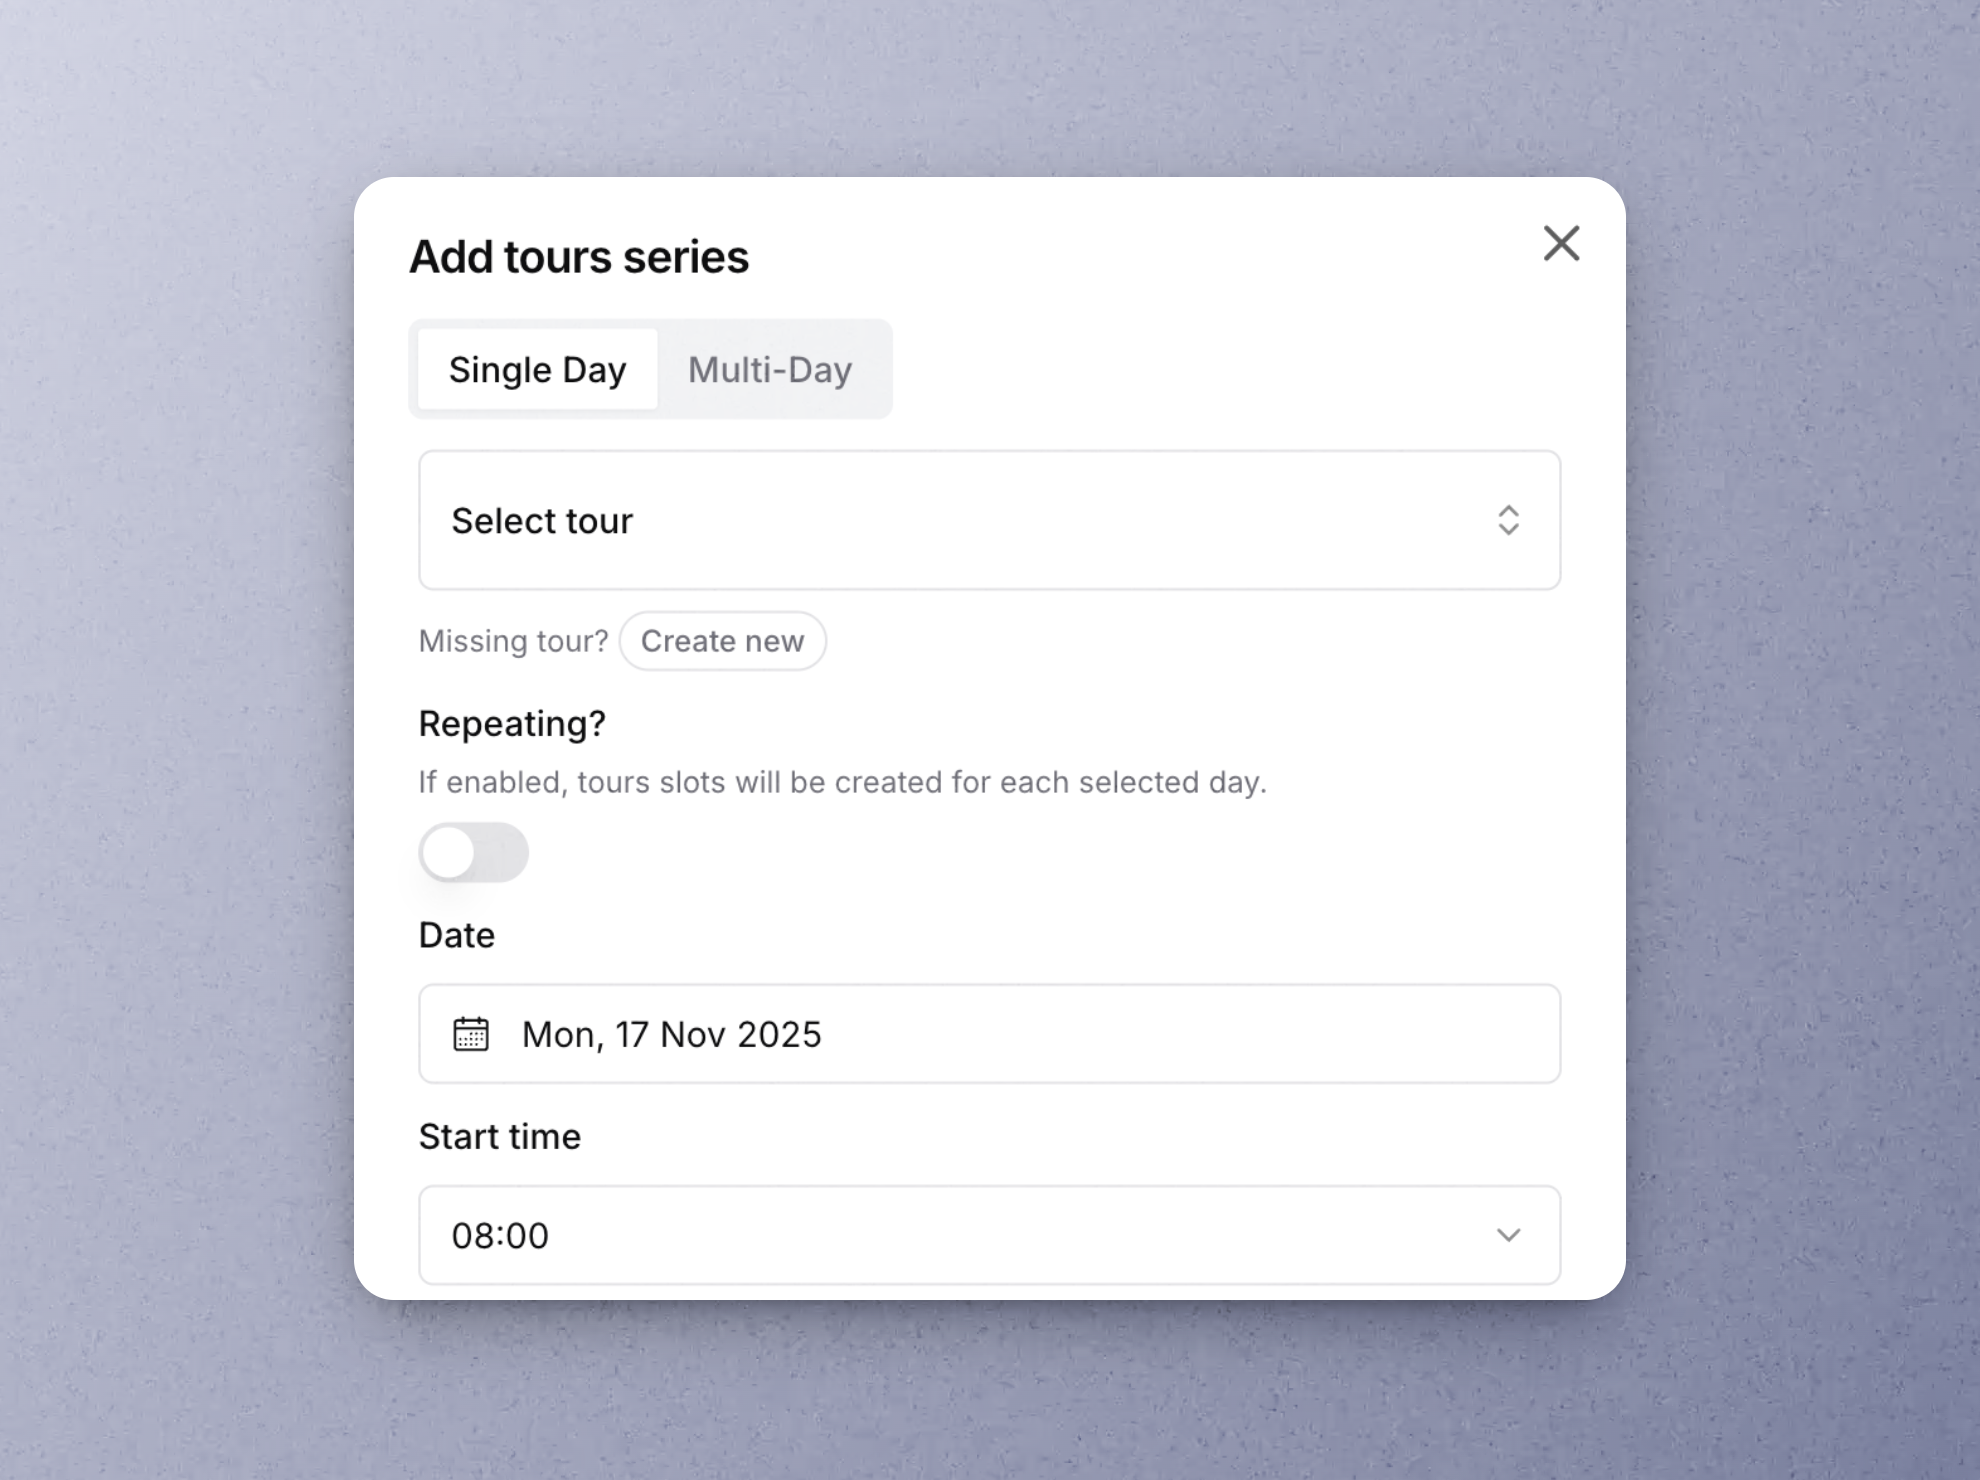Click Create new to add a missing tour
Image resolution: width=1980 pixels, height=1480 pixels.
coord(723,641)
